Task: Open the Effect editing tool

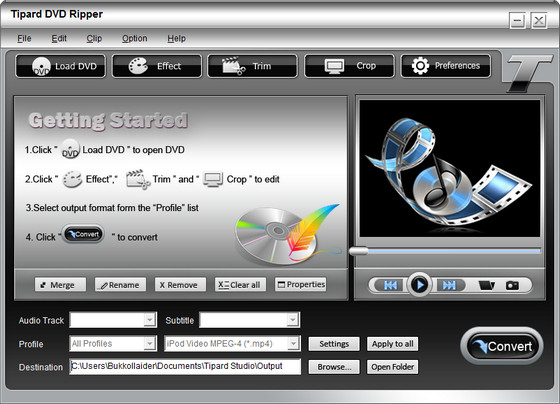Action: coord(157,66)
